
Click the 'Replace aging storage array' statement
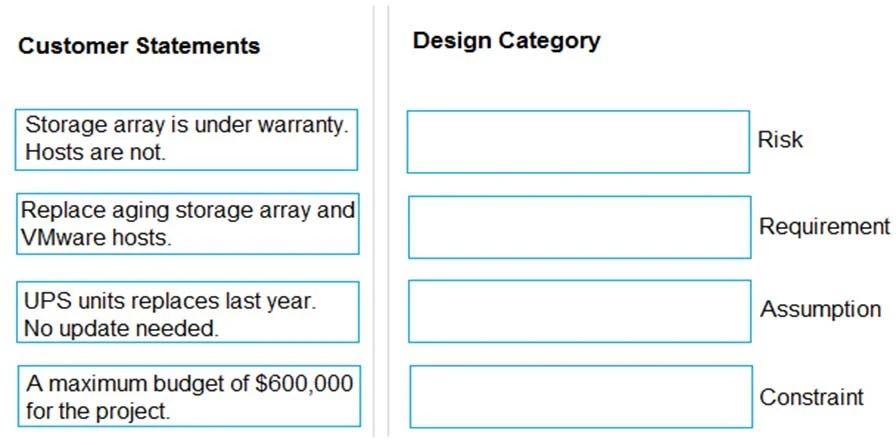tap(188, 224)
